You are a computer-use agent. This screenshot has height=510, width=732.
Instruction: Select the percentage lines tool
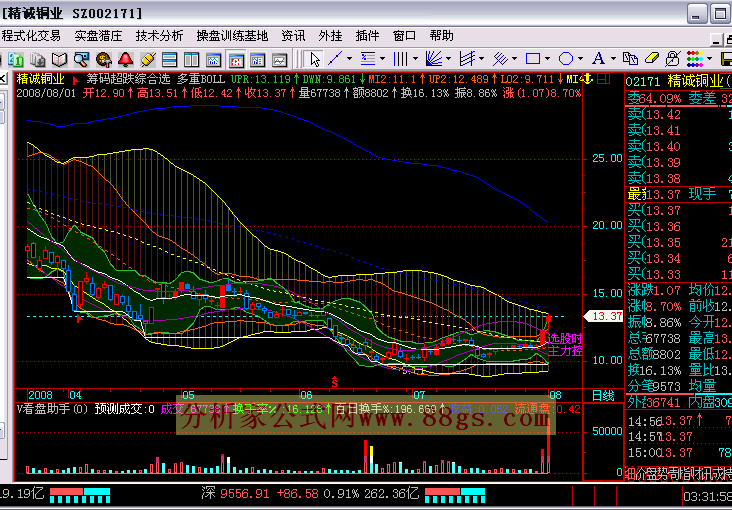click(x=368, y=59)
